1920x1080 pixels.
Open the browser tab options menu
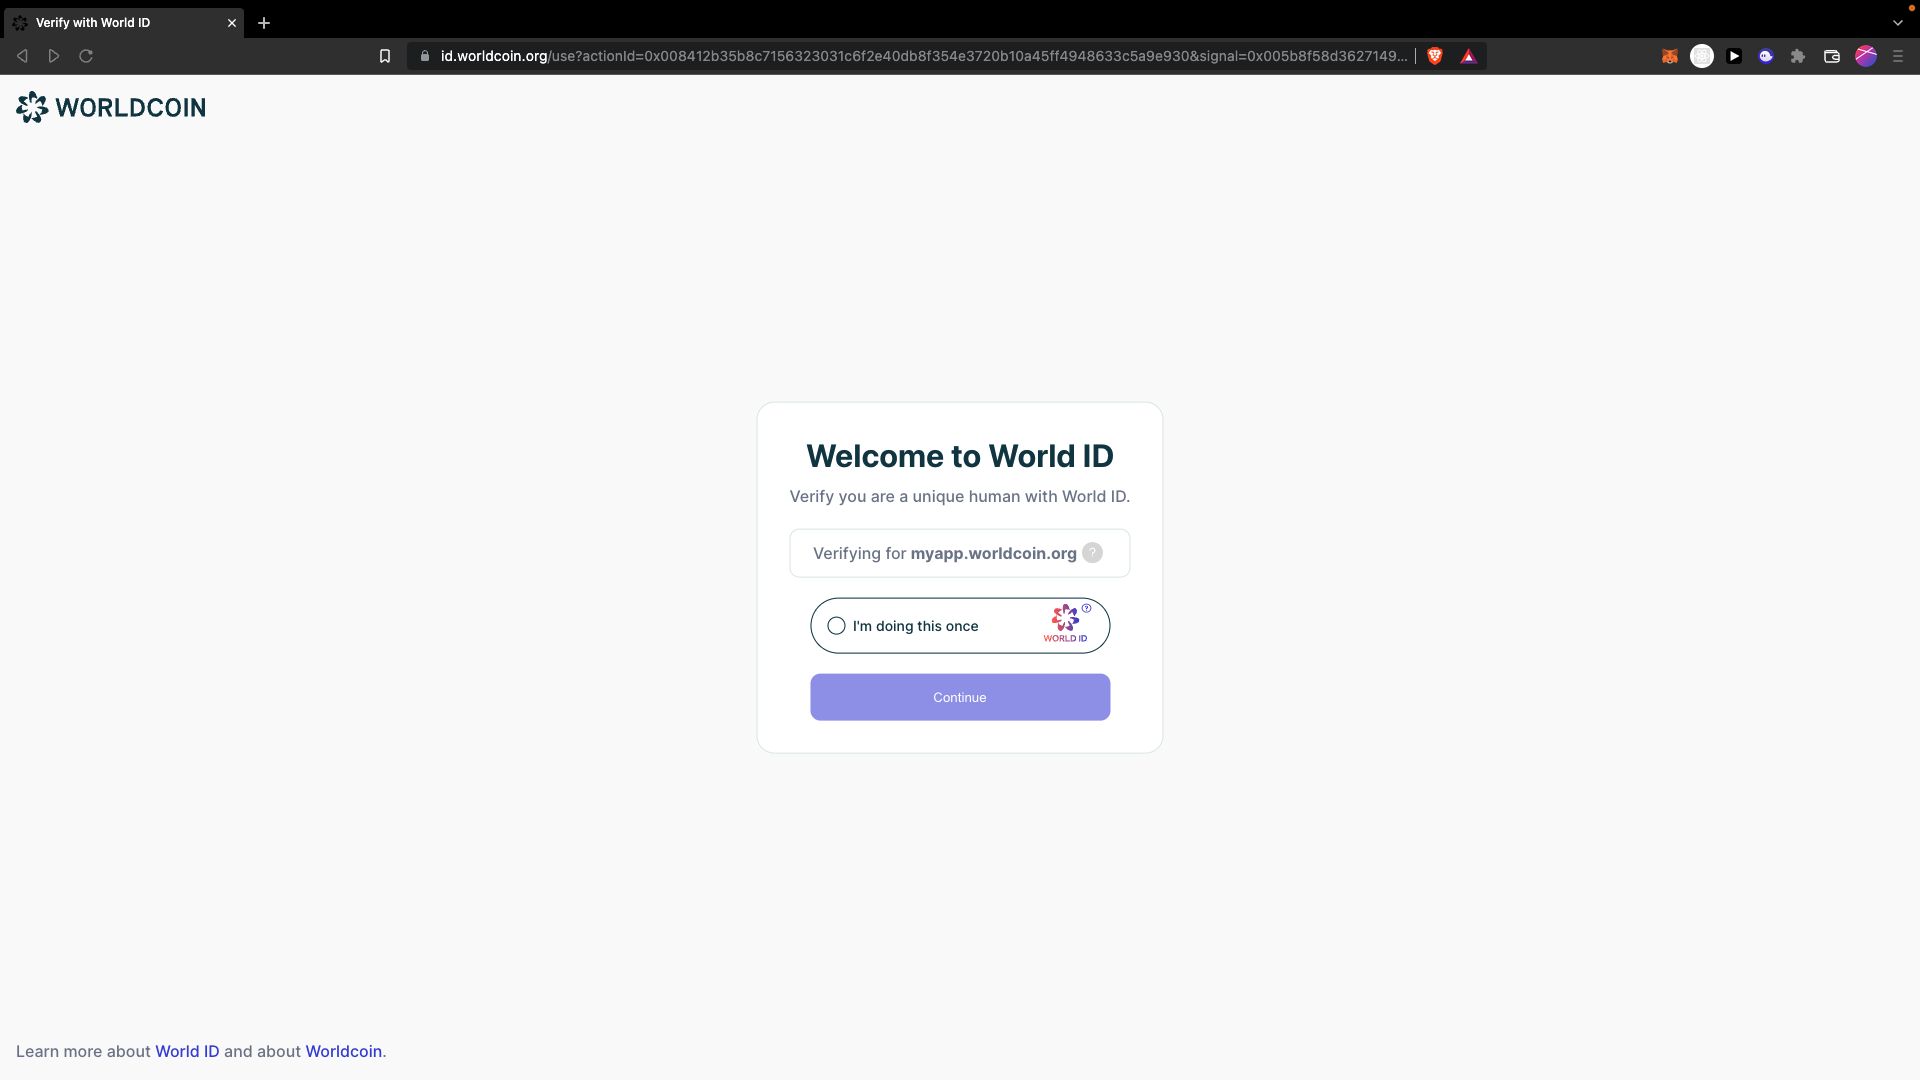tap(1896, 22)
